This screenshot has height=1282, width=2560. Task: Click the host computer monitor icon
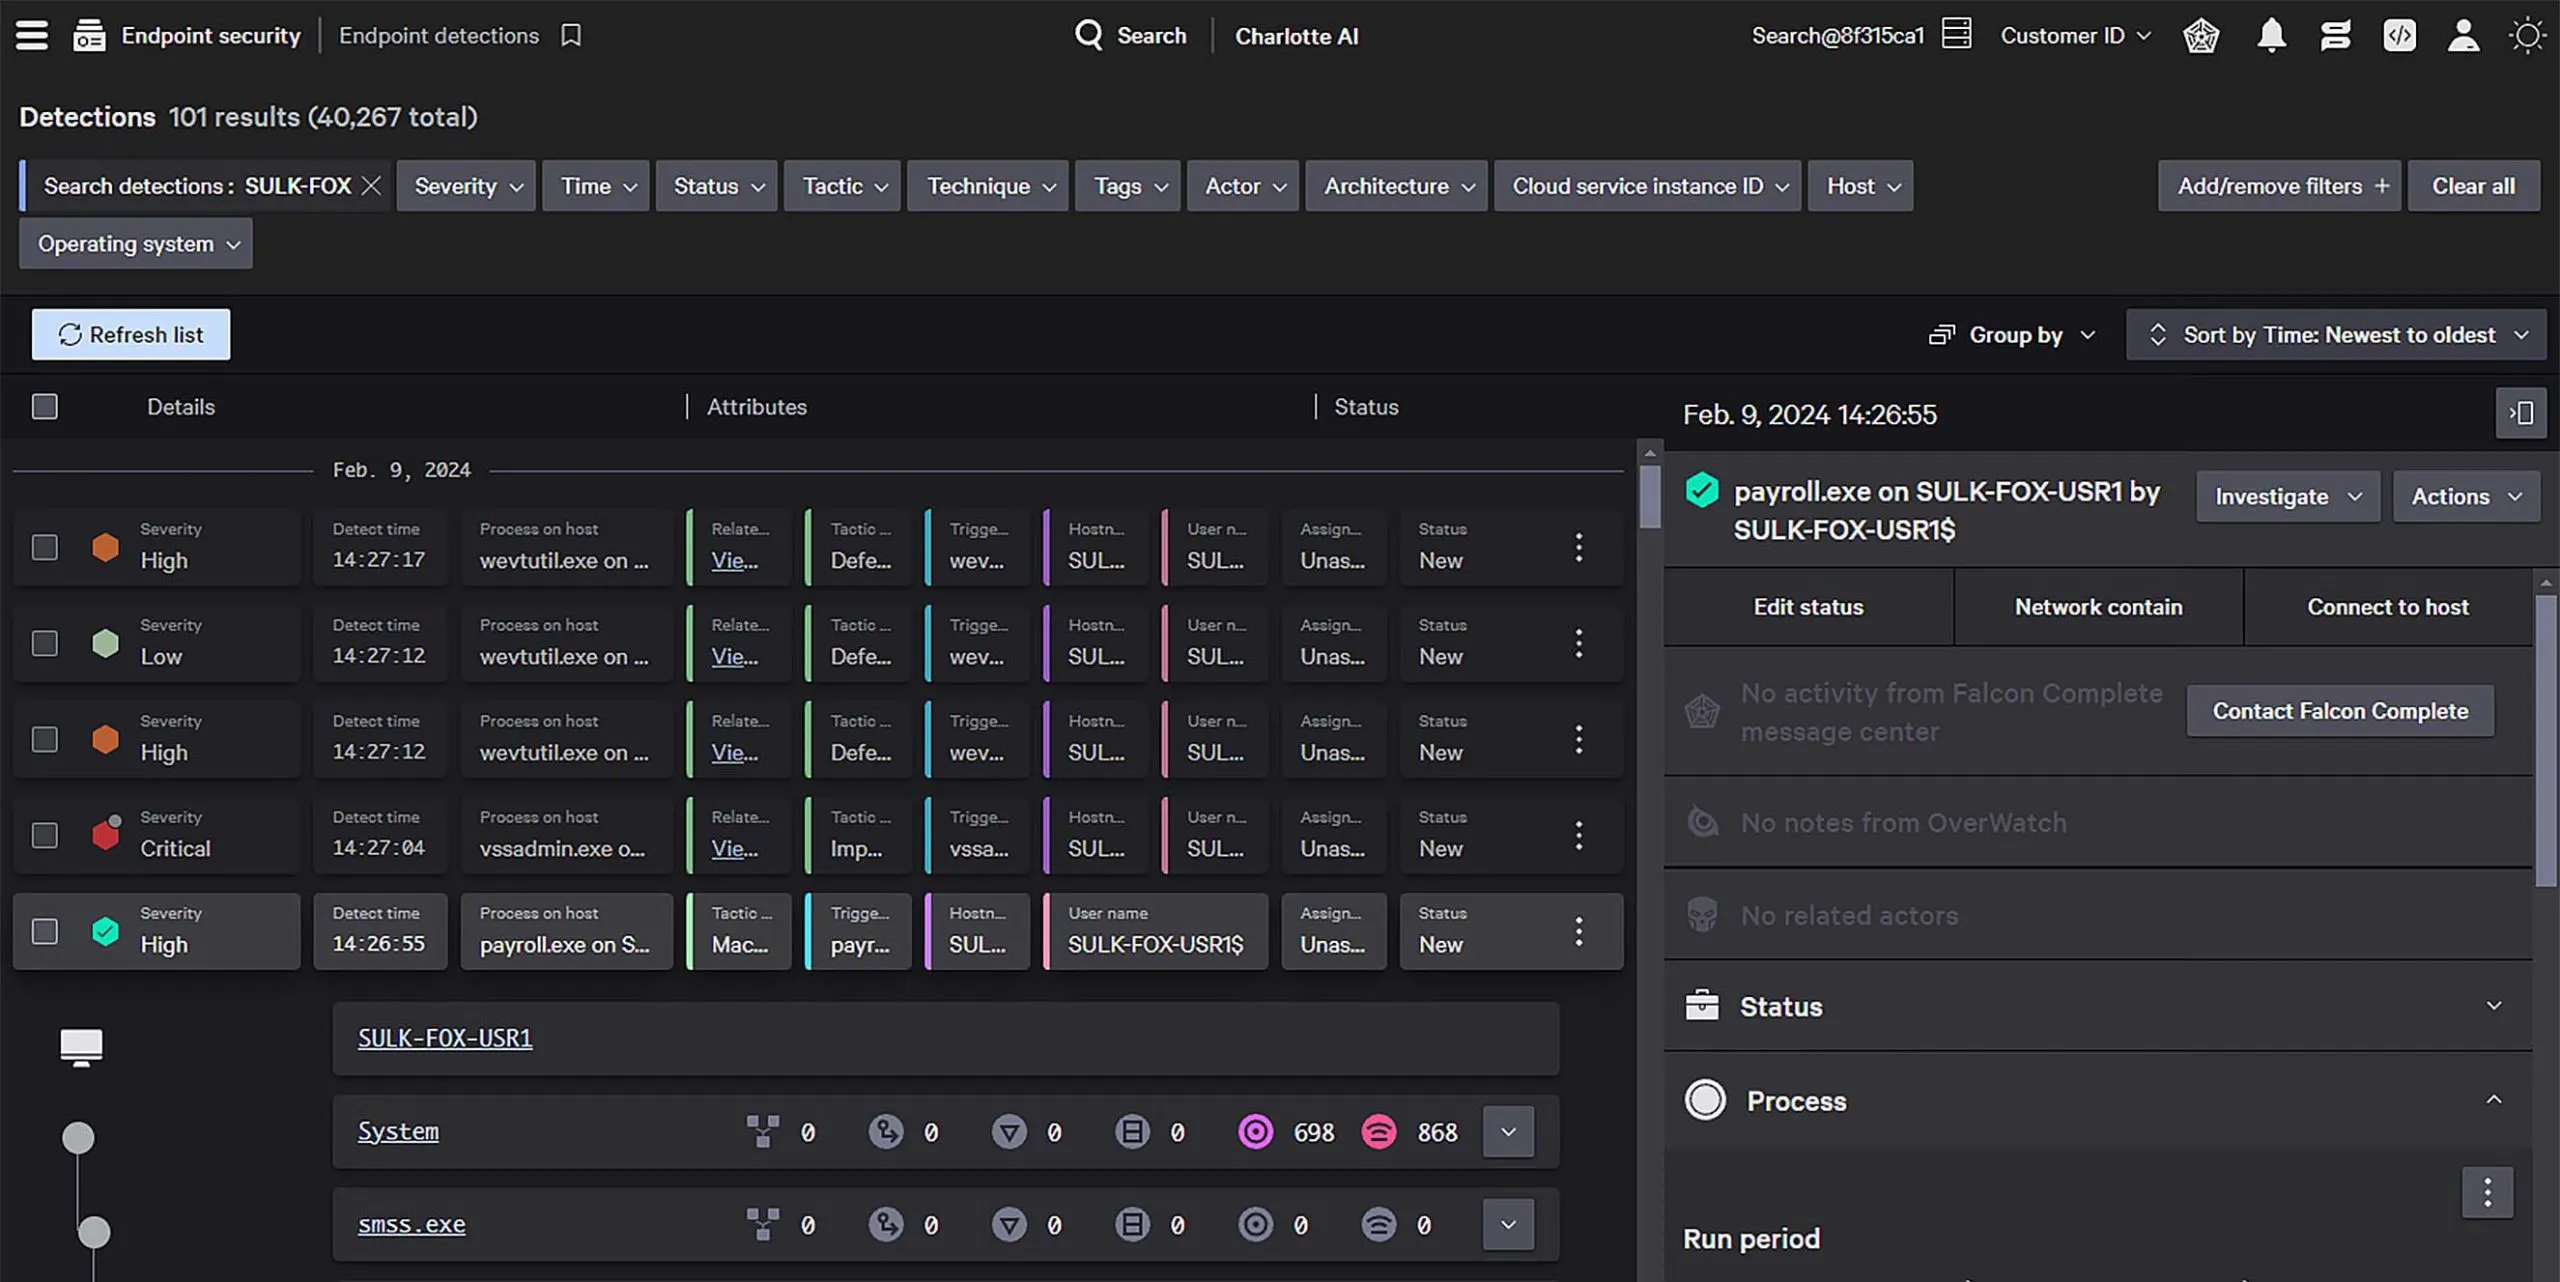pyautogui.click(x=81, y=1047)
